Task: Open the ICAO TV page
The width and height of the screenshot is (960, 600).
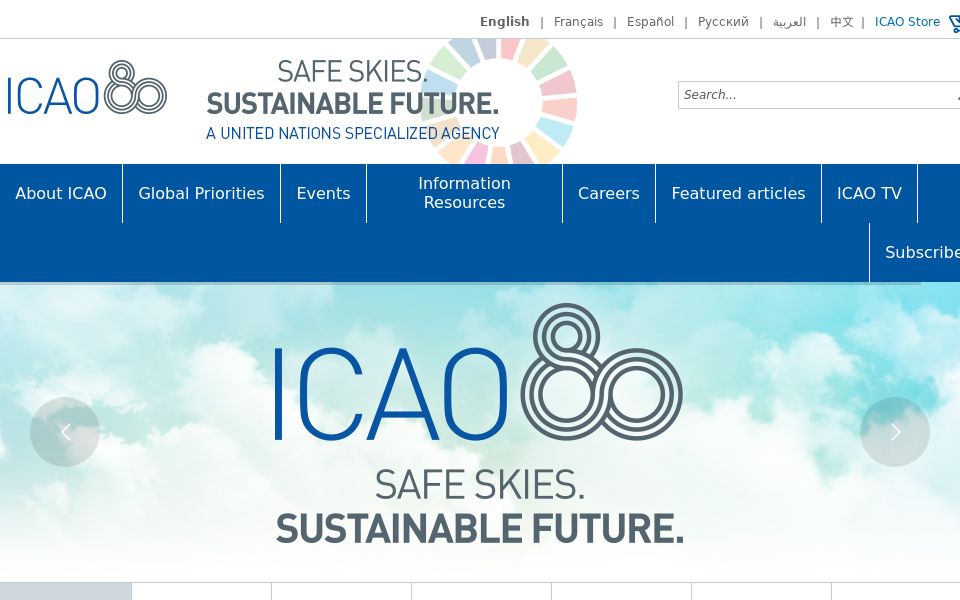Action: (869, 193)
